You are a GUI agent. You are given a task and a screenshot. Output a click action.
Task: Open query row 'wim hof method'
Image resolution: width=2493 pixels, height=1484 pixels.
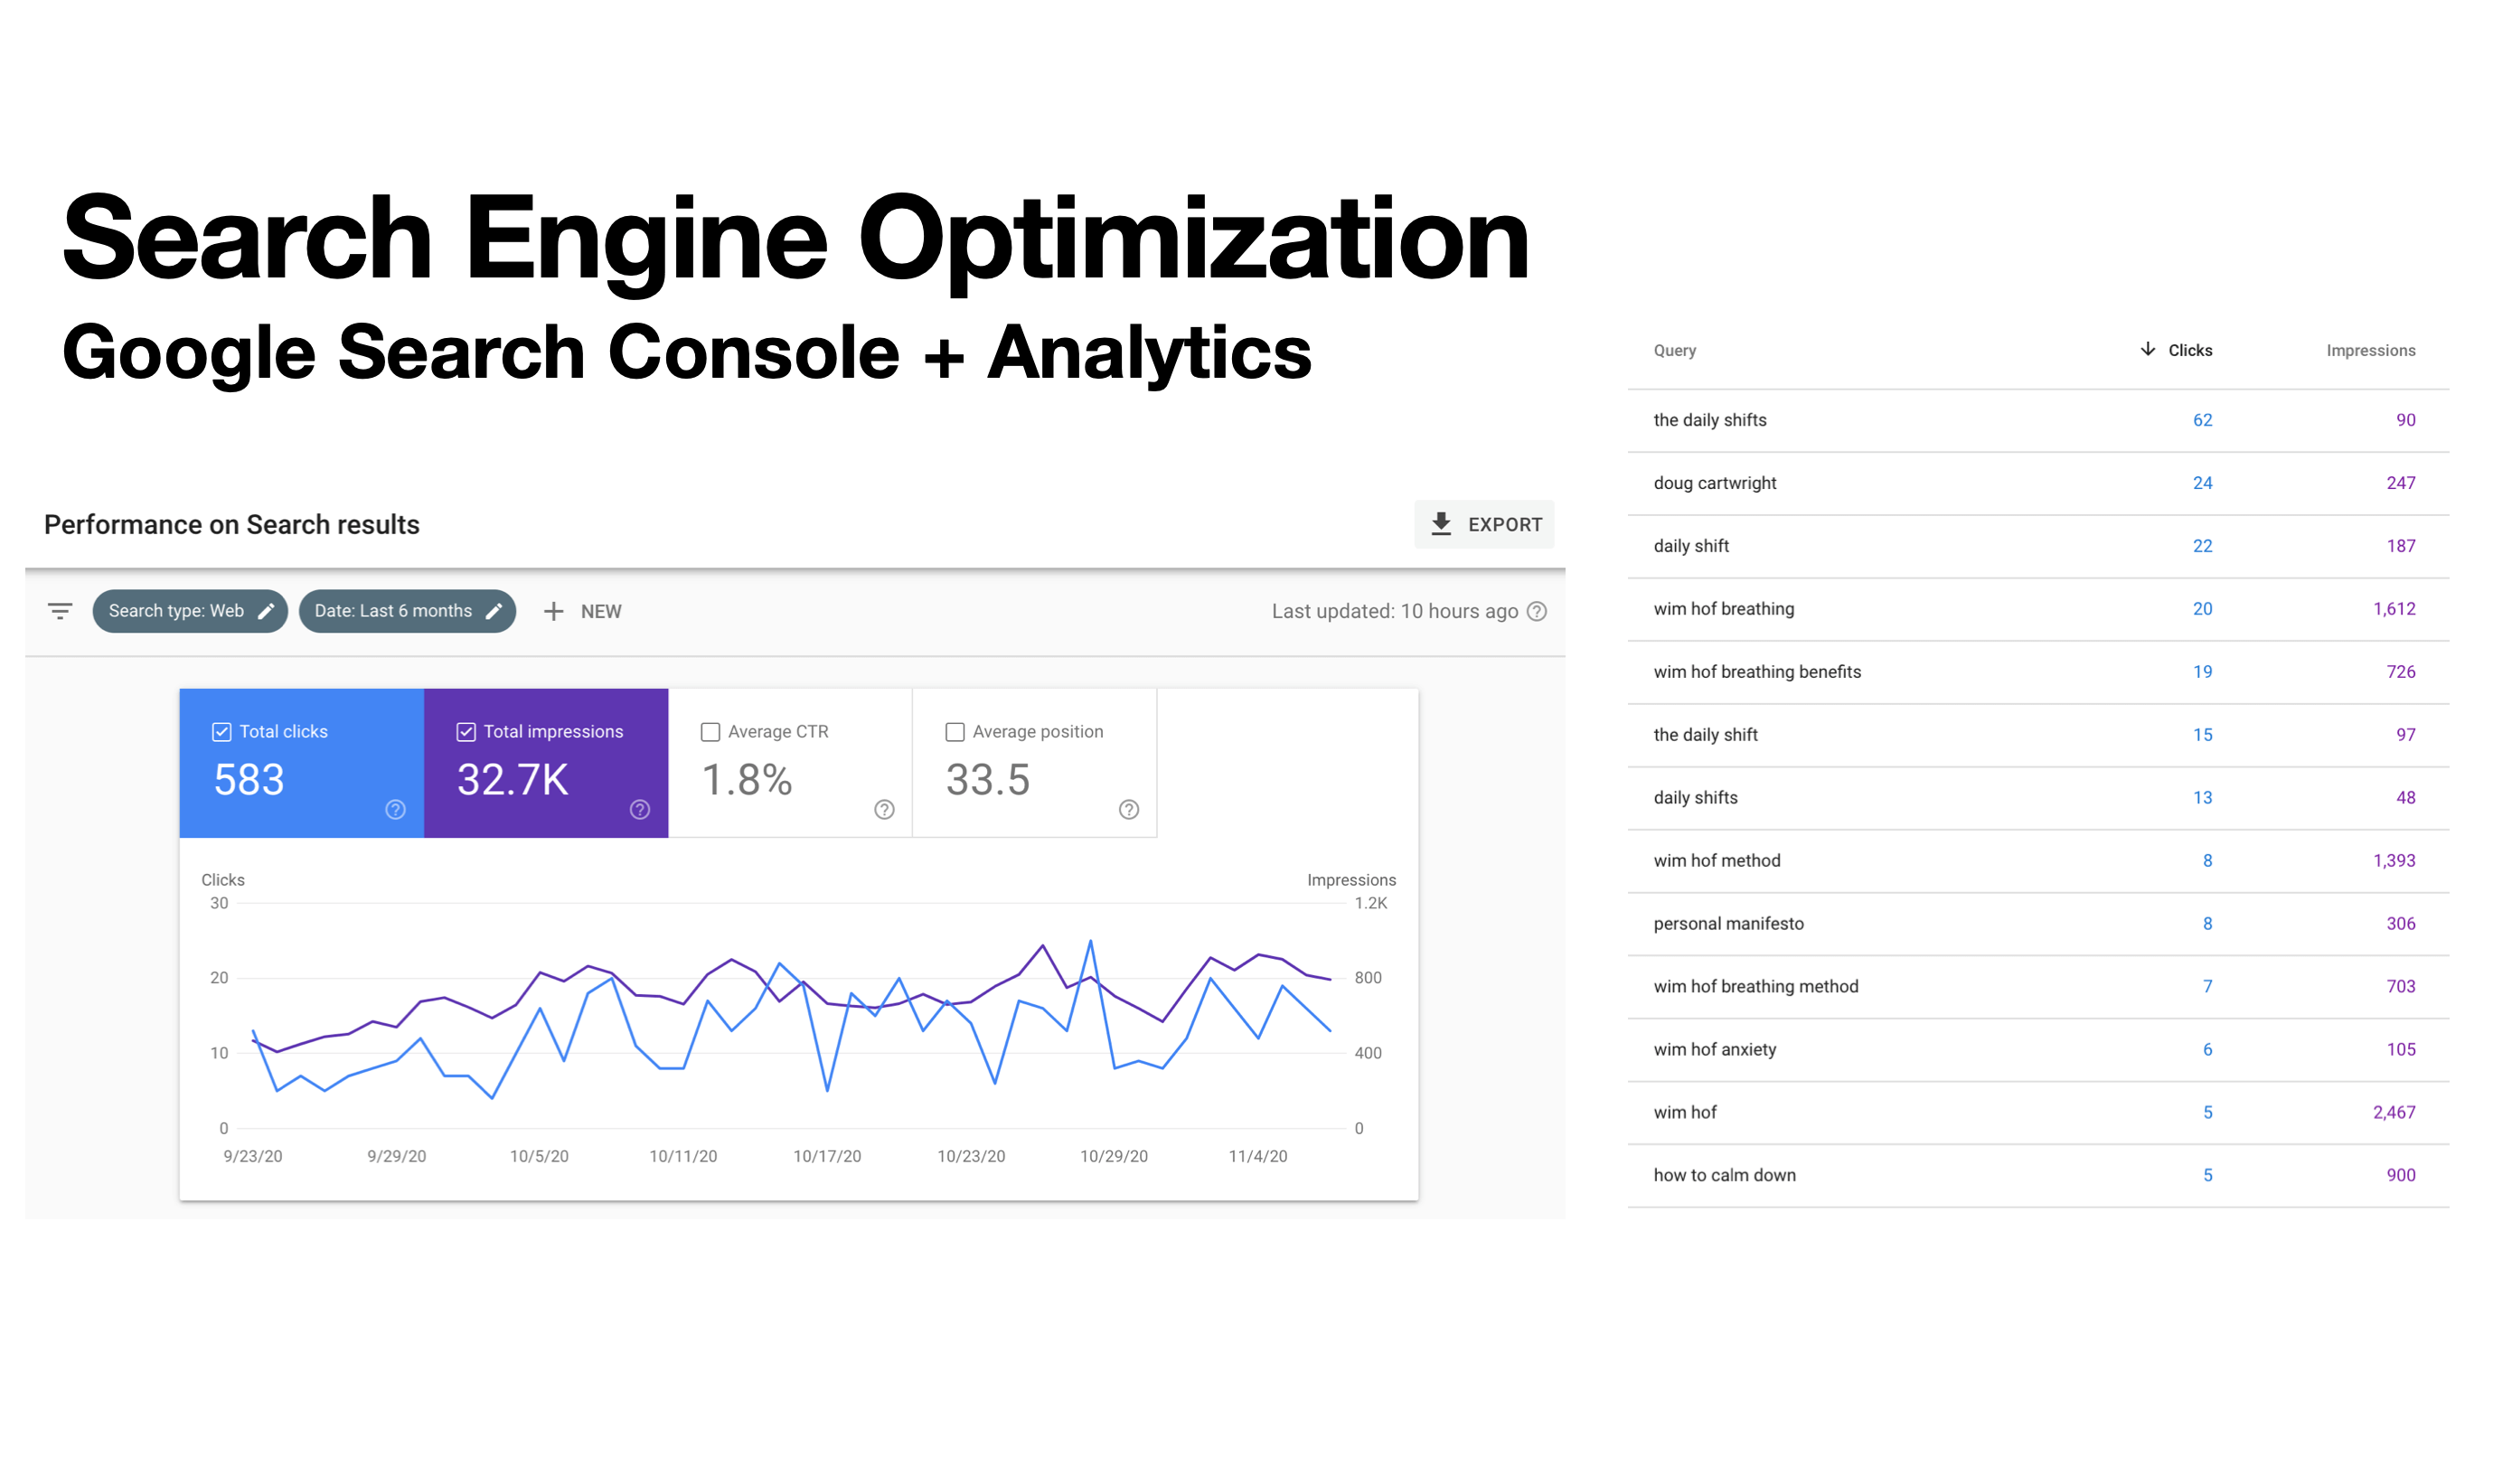[x=2038, y=861]
